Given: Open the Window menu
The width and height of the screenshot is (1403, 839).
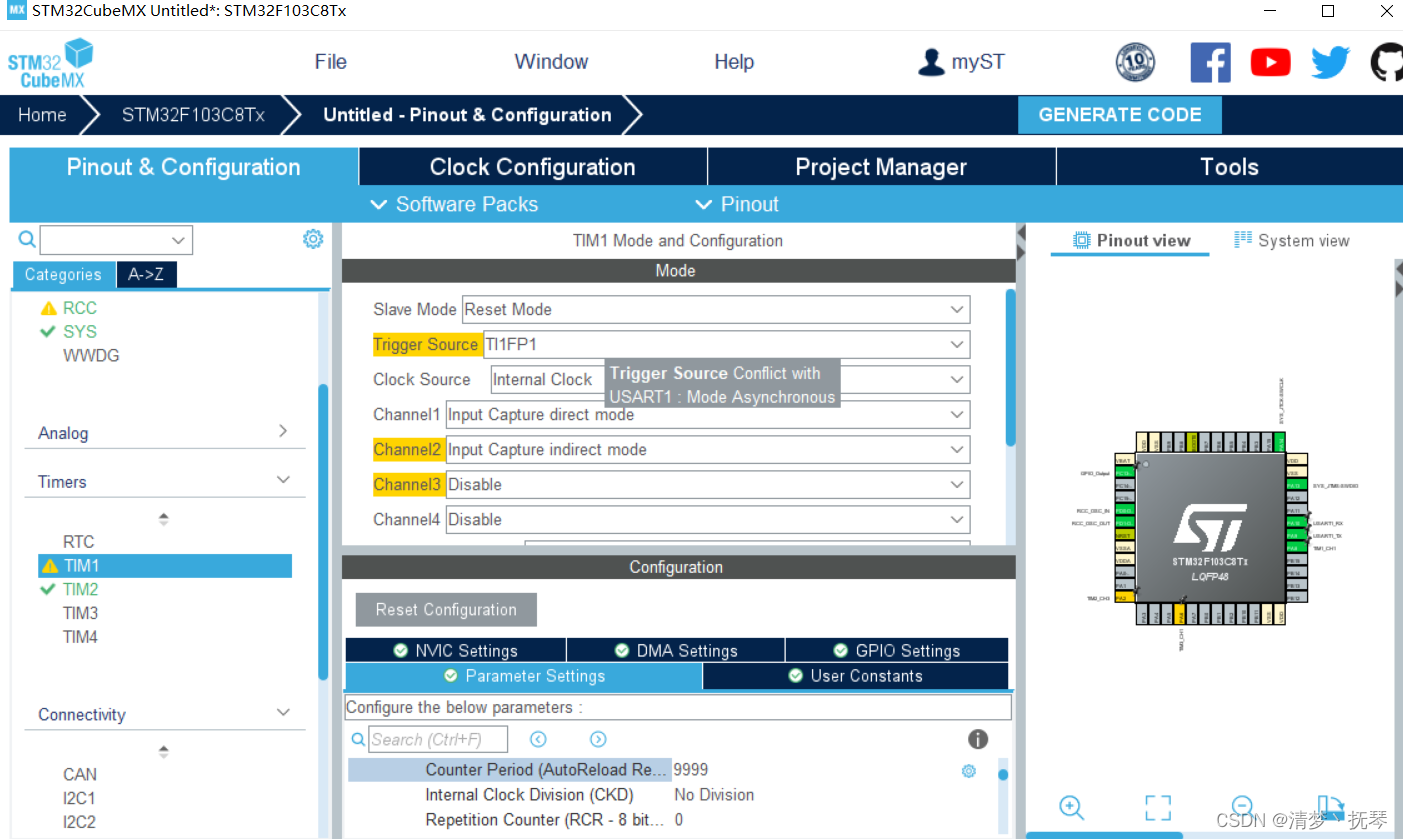Looking at the screenshot, I should coord(551,62).
